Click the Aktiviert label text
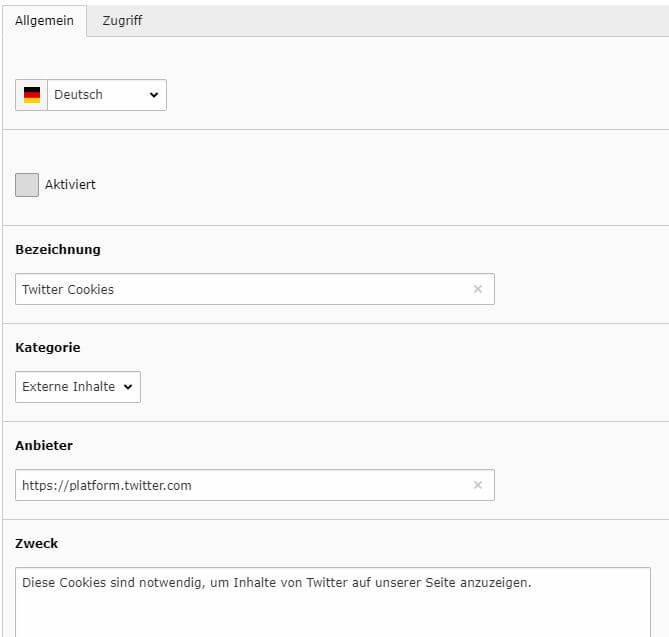This screenshot has height=637, width=669. pyautogui.click(x=70, y=185)
